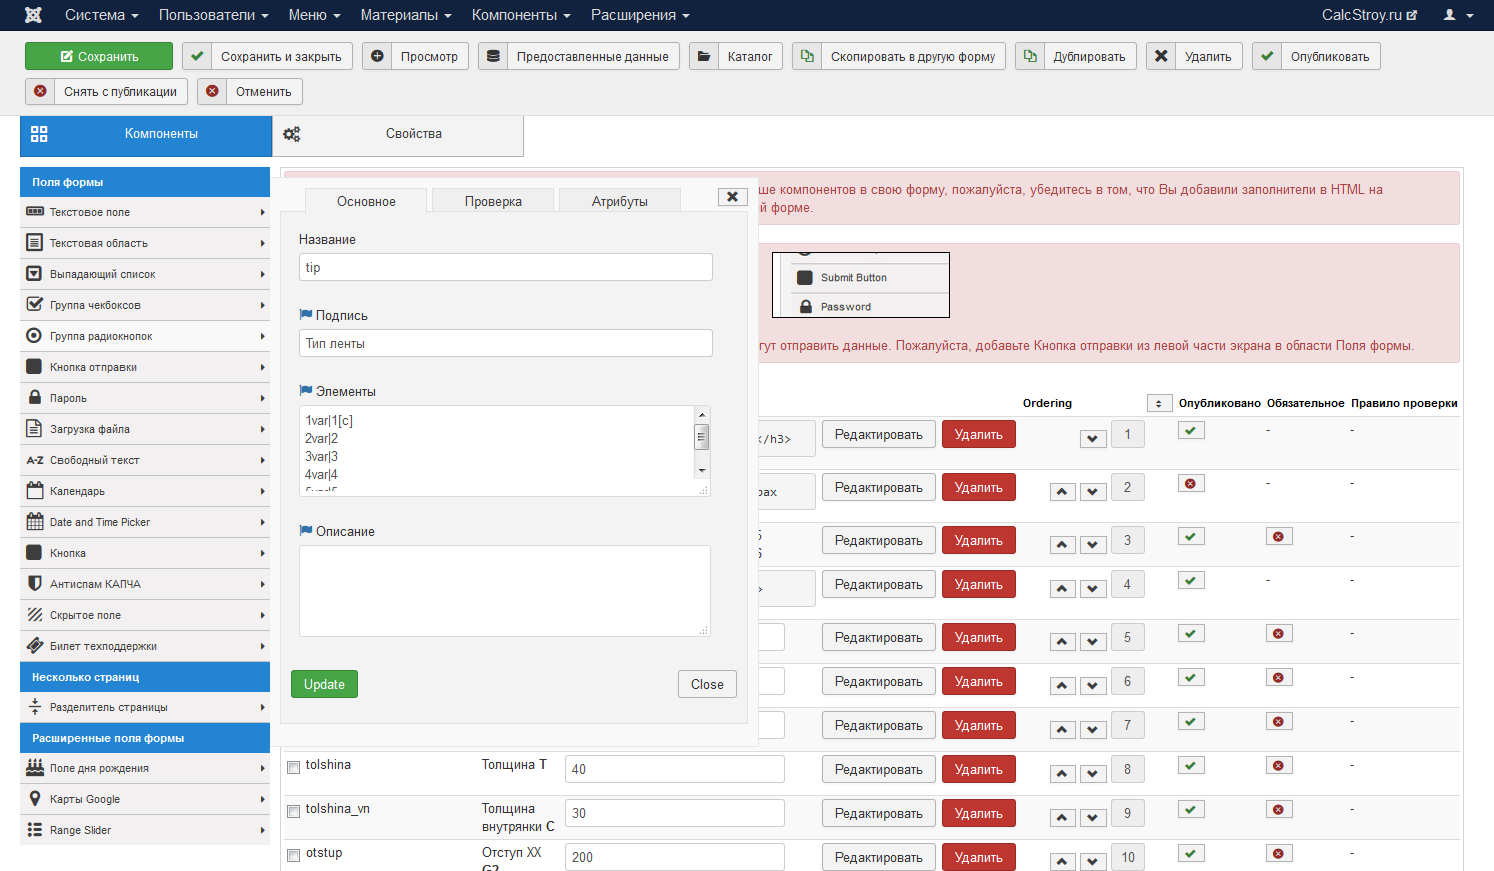This screenshot has height=871, width=1494.
Task: Click the Joomla logo icon
Action: 33,15
